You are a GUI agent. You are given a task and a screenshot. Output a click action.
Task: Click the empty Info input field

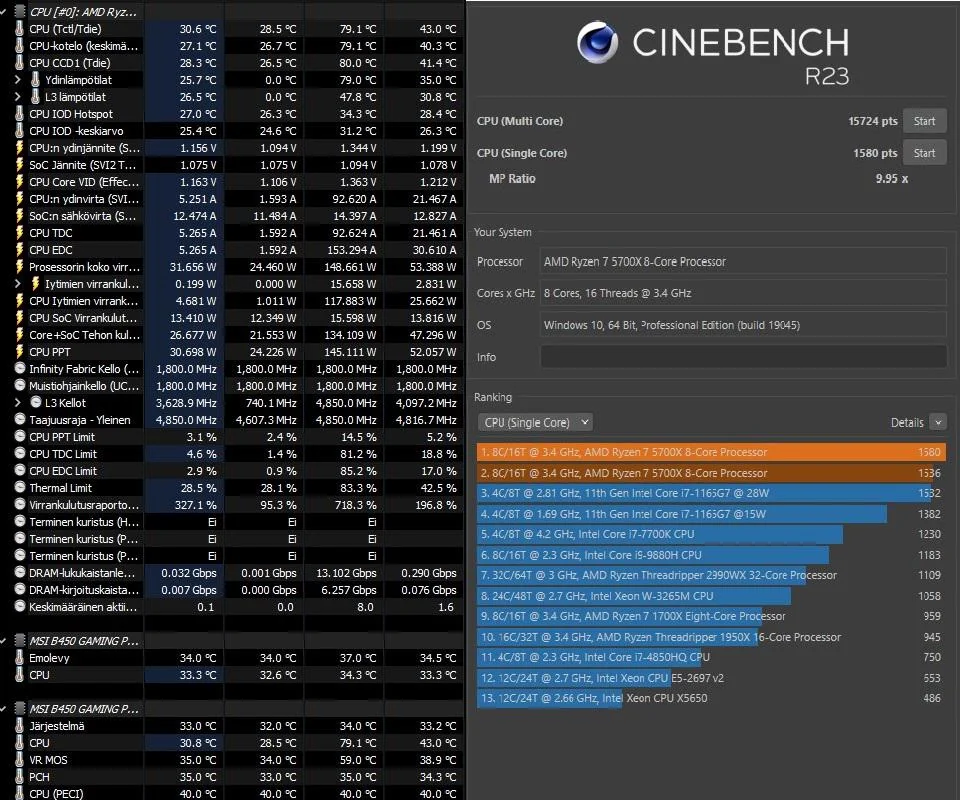pos(743,357)
